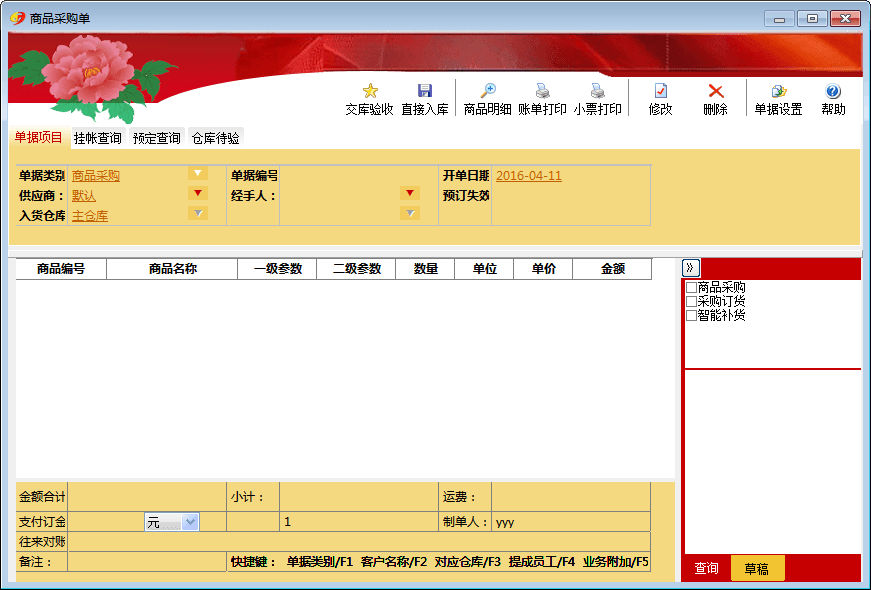Tick the 采购订货 checkbox

coord(691,302)
